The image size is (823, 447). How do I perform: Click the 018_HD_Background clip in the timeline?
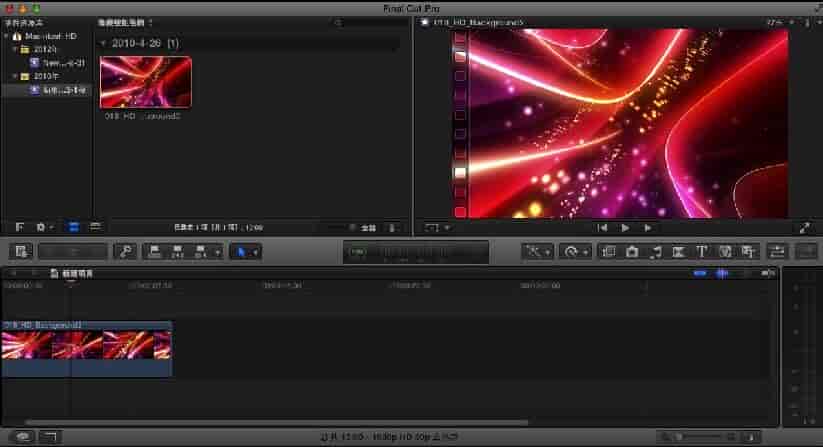(x=86, y=345)
